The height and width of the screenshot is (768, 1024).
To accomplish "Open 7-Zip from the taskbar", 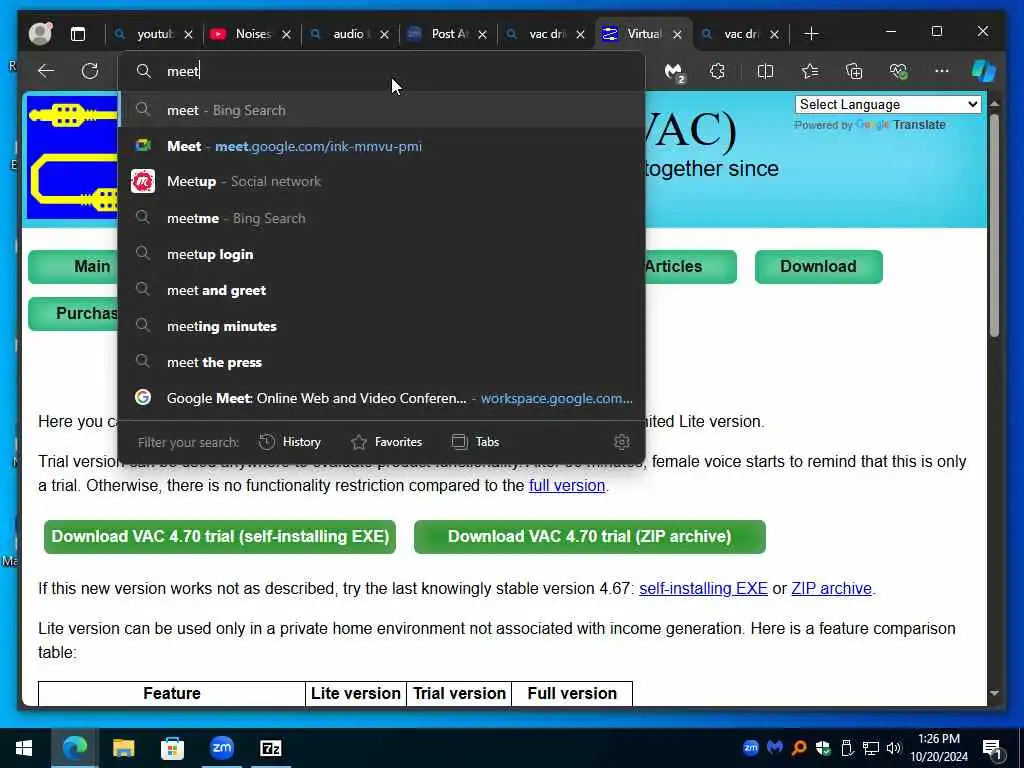I will [x=270, y=748].
